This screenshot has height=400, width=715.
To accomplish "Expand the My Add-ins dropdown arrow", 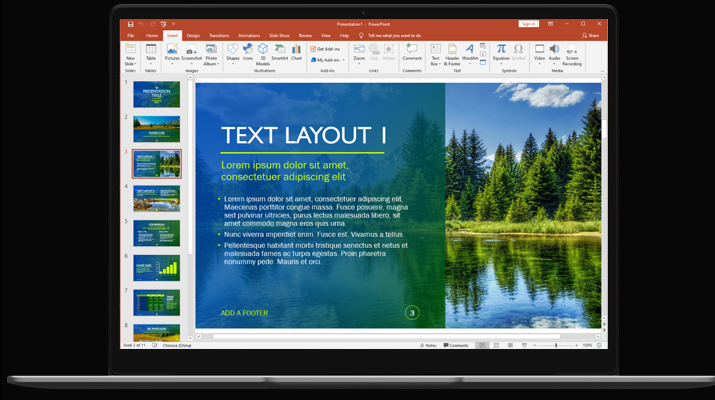I will pyautogui.click(x=343, y=60).
